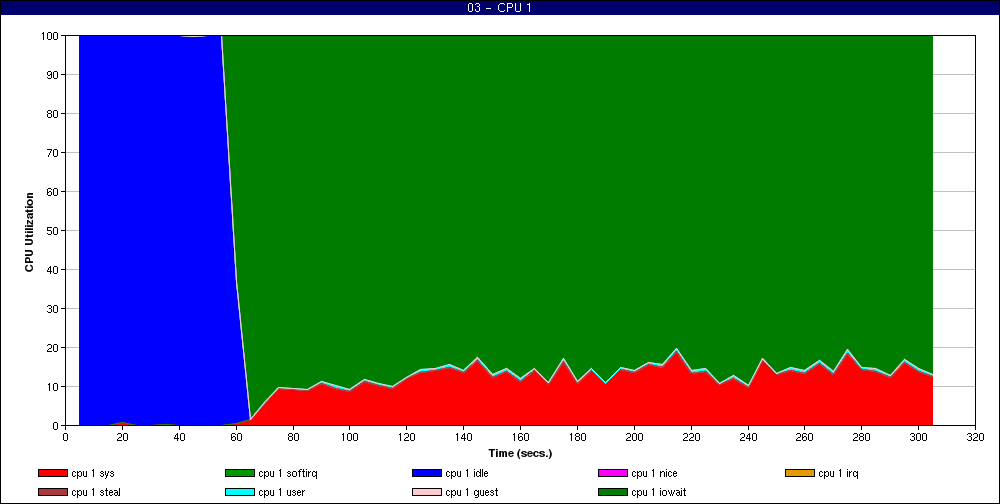The height and width of the screenshot is (504, 1000).
Task: Click the magenta cpu 1 nice legend swatch
Action: point(612,473)
